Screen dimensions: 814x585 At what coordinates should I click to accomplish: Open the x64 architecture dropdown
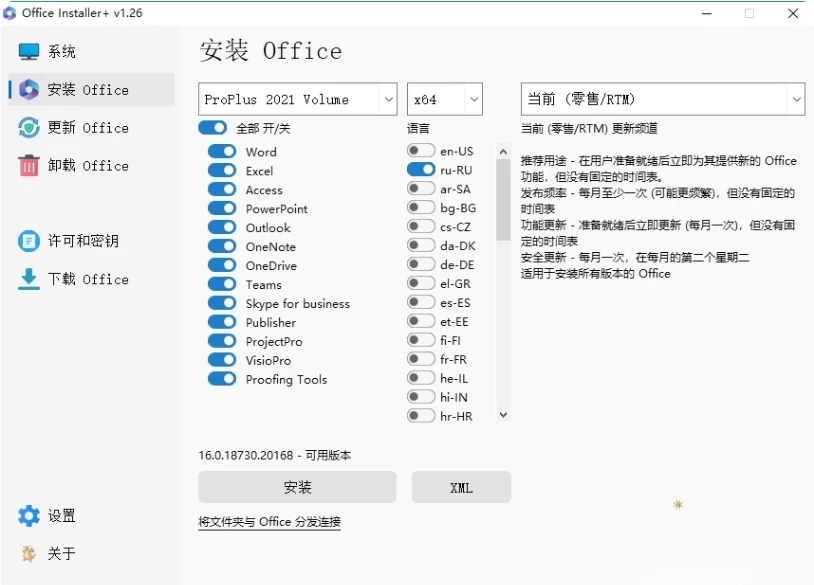444,99
